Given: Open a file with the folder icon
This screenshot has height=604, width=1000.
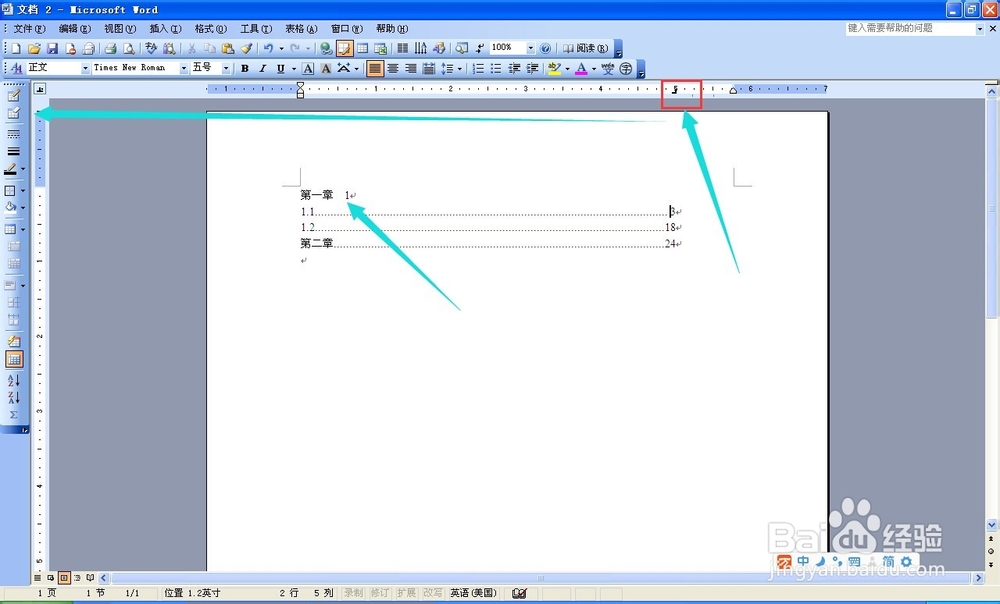Looking at the screenshot, I should (34, 48).
